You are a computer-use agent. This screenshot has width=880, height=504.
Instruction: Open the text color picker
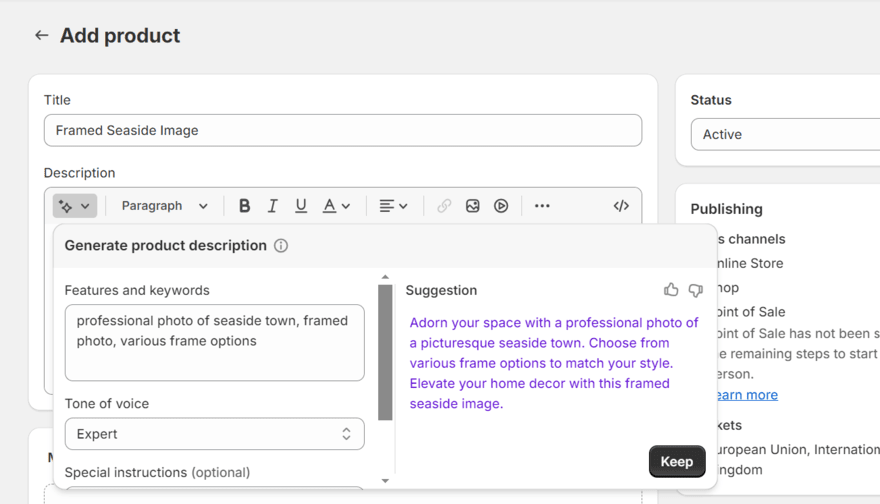(x=336, y=206)
